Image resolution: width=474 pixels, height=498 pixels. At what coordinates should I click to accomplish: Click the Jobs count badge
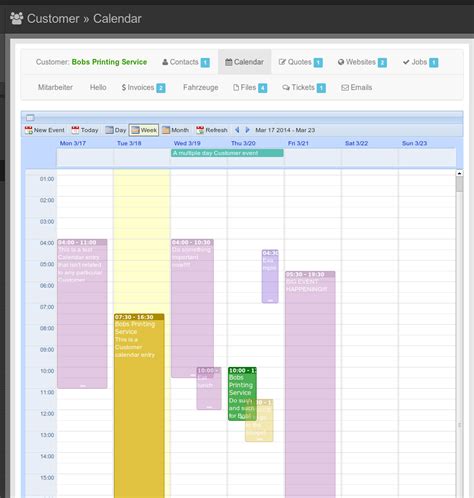[434, 62]
